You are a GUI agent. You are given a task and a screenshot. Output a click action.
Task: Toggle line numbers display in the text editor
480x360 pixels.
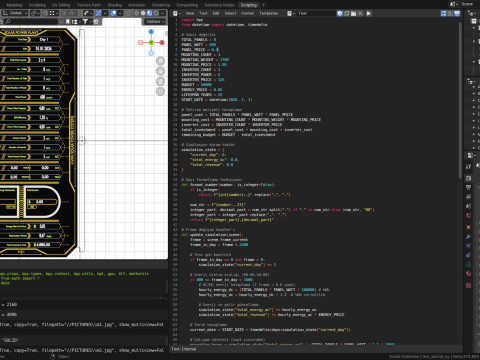point(443,13)
